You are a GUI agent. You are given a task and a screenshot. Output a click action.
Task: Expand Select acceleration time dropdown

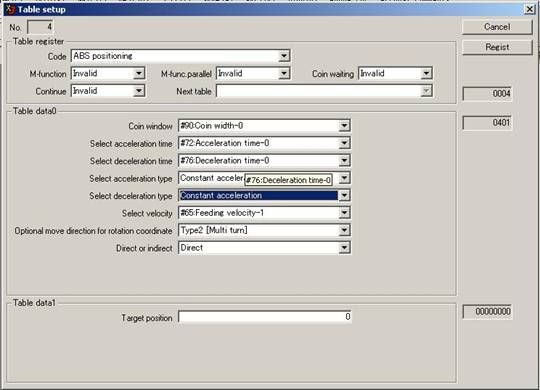click(344, 143)
